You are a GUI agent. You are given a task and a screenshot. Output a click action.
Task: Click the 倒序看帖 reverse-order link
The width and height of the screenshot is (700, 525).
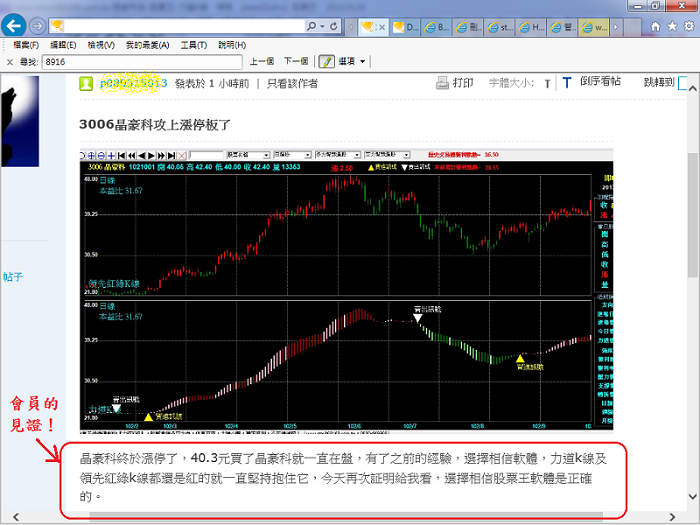[600, 81]
